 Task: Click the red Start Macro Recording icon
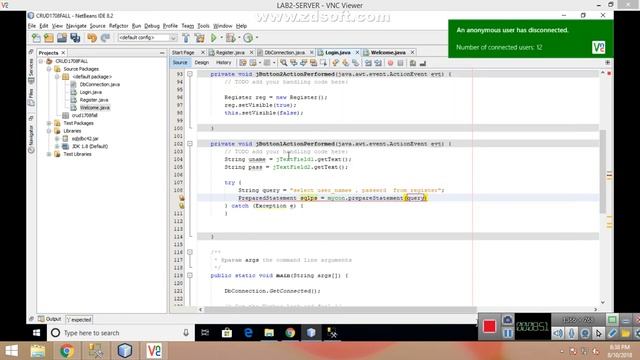point(391,63)
